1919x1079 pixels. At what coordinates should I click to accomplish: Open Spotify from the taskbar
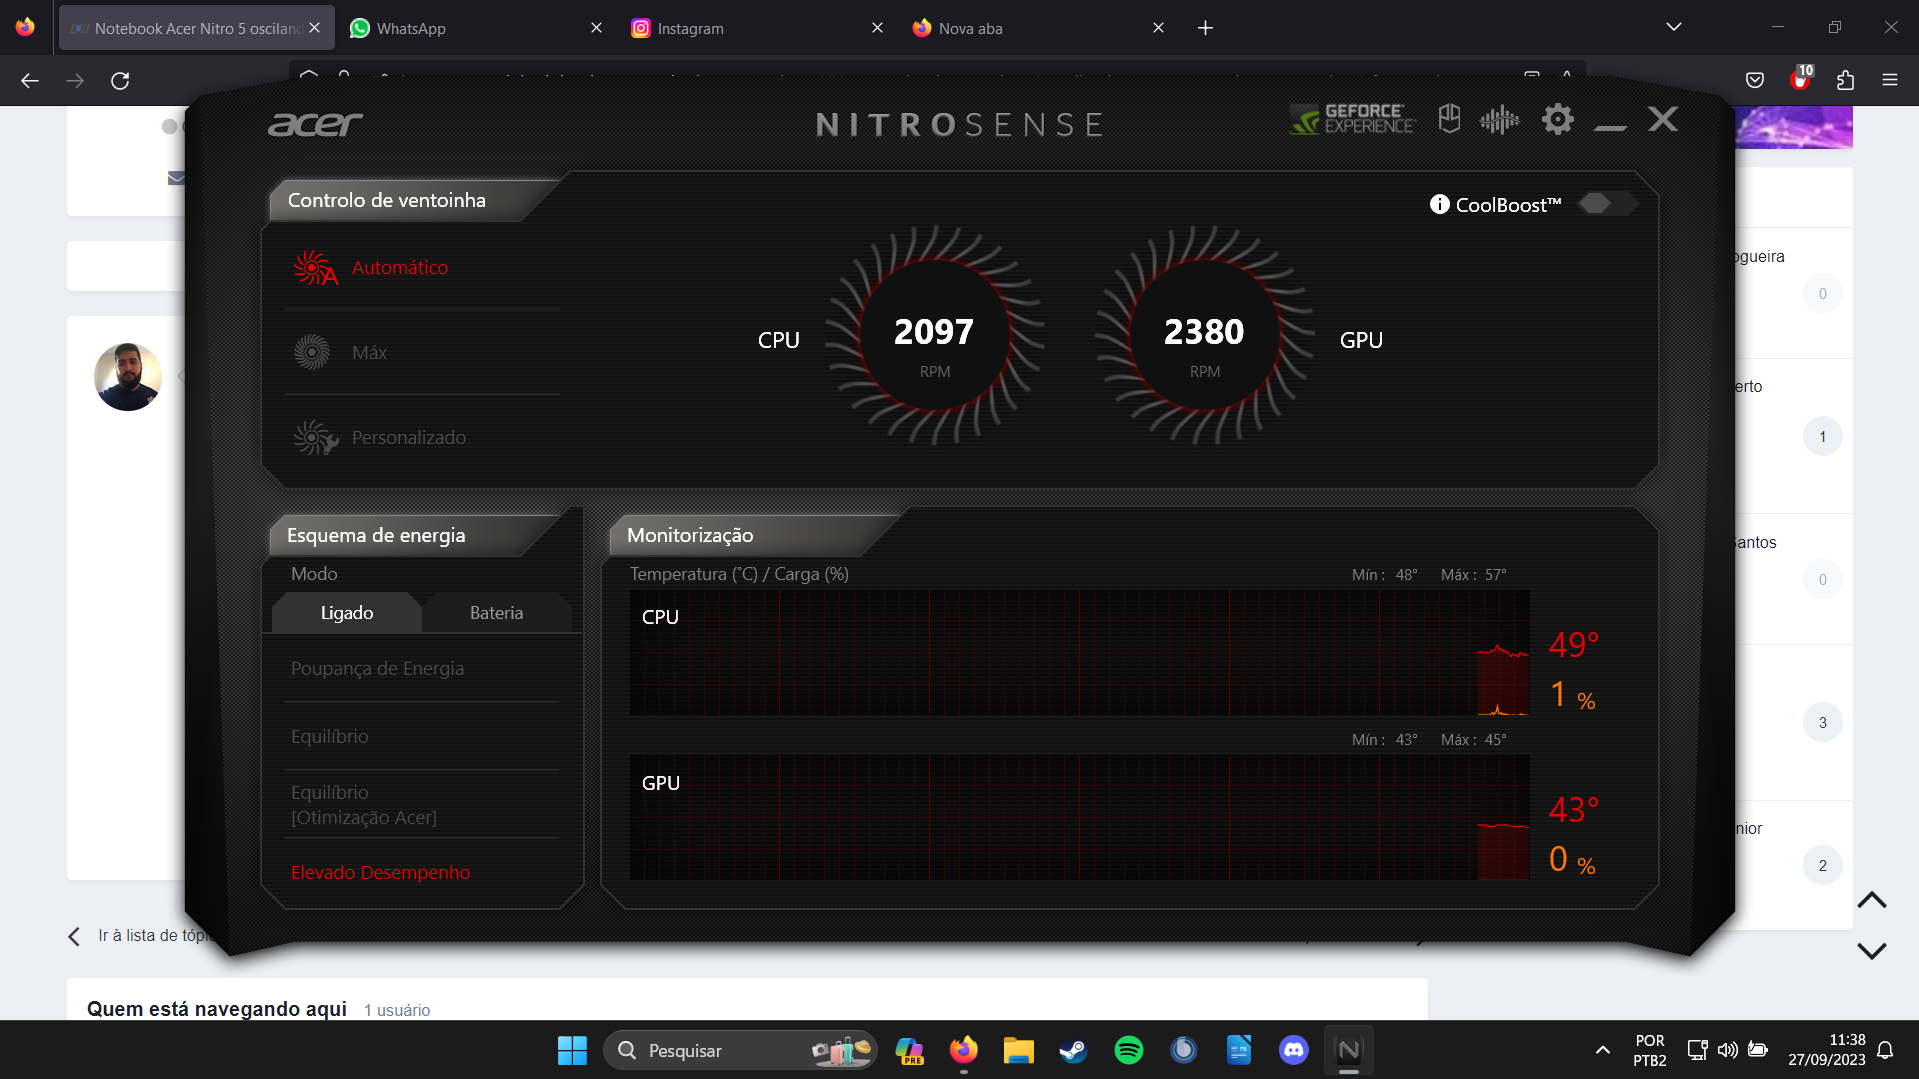(x=1128, y=1050)
